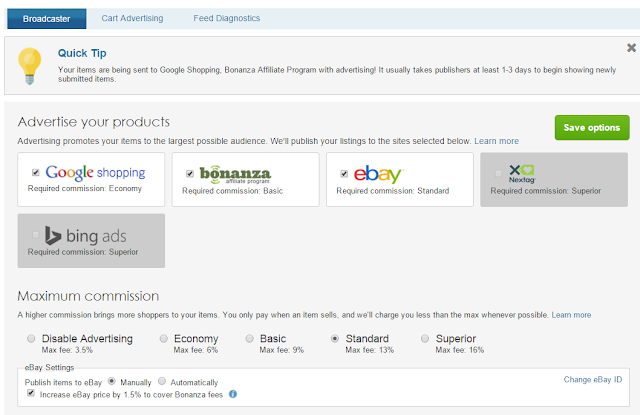Click the Change eBay ID link
Viewport: 640px width, 415px height.
pyautogui.click(x=593, y=379)
